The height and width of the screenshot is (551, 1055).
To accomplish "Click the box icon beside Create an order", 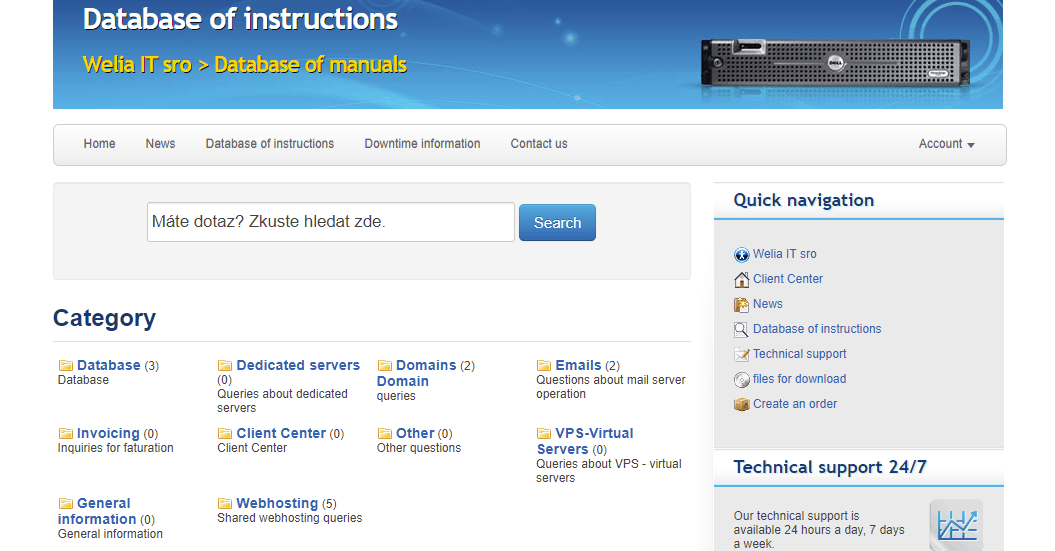I will pos(741,404).
